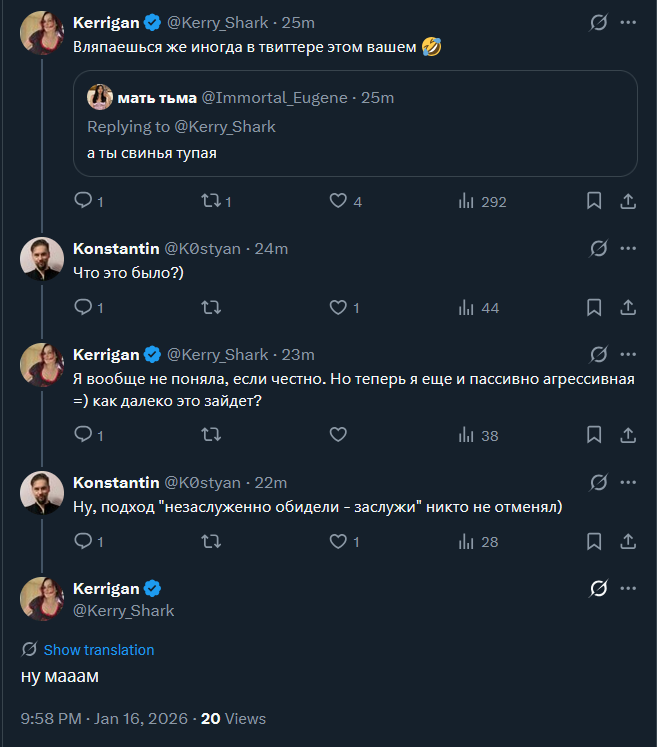Repost Kerrigan's first tweet with quote
Screen dimensions: 657x747
(x=210, y=201)
